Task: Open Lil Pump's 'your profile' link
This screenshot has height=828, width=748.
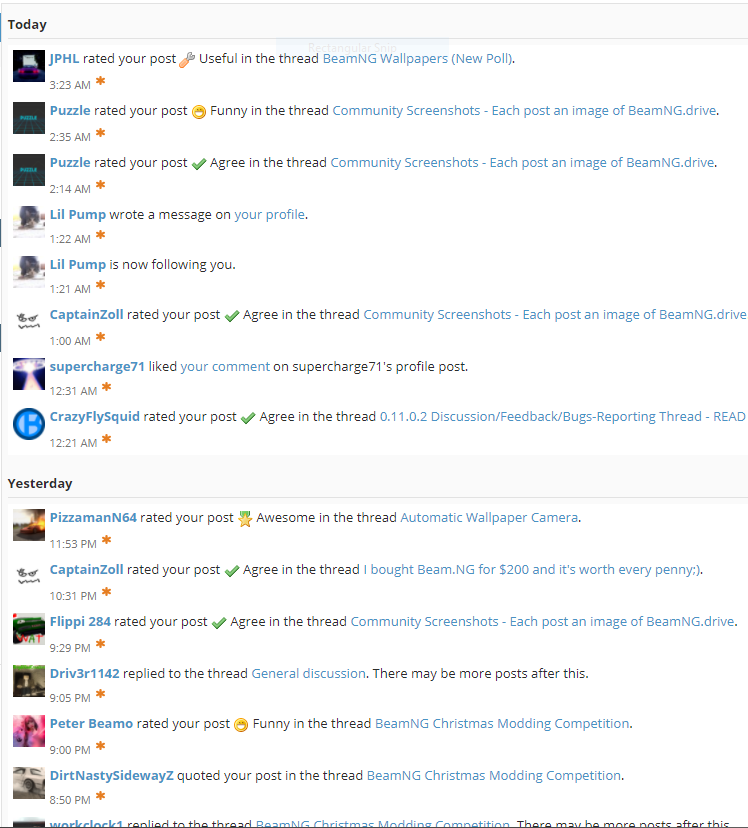Action: tap(269, 215)
